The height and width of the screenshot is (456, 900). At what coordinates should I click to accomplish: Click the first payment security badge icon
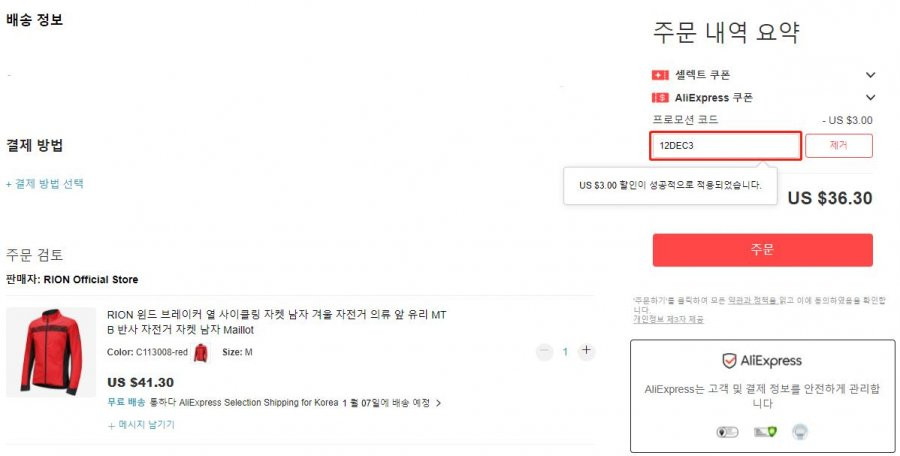pos(727,432)
